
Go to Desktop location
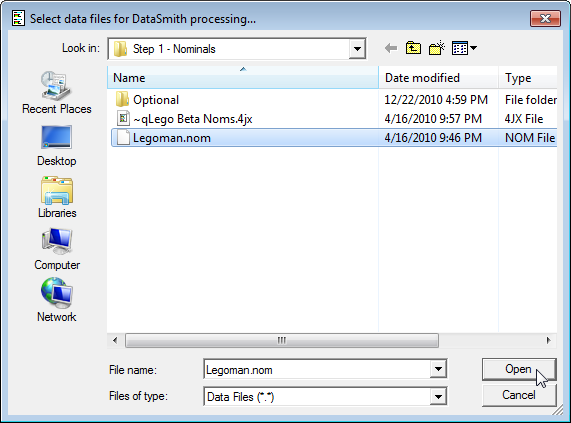click(x=56, y=146)
